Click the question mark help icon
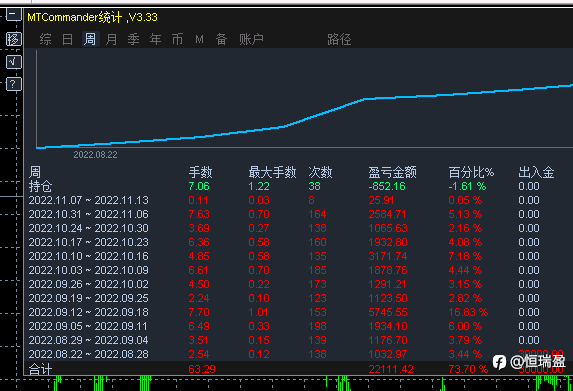This screenshot has width=573, height=391. pos(14,84)
